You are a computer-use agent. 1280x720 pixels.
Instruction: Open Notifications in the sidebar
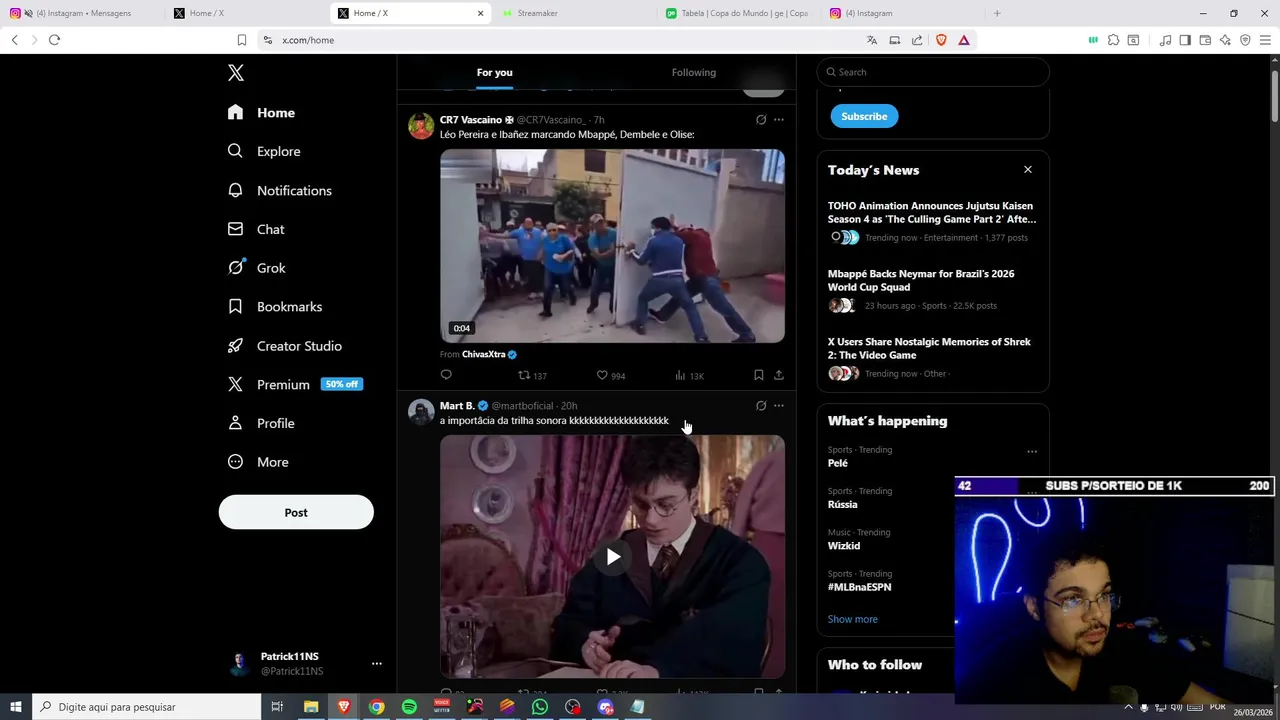point(279,190)
